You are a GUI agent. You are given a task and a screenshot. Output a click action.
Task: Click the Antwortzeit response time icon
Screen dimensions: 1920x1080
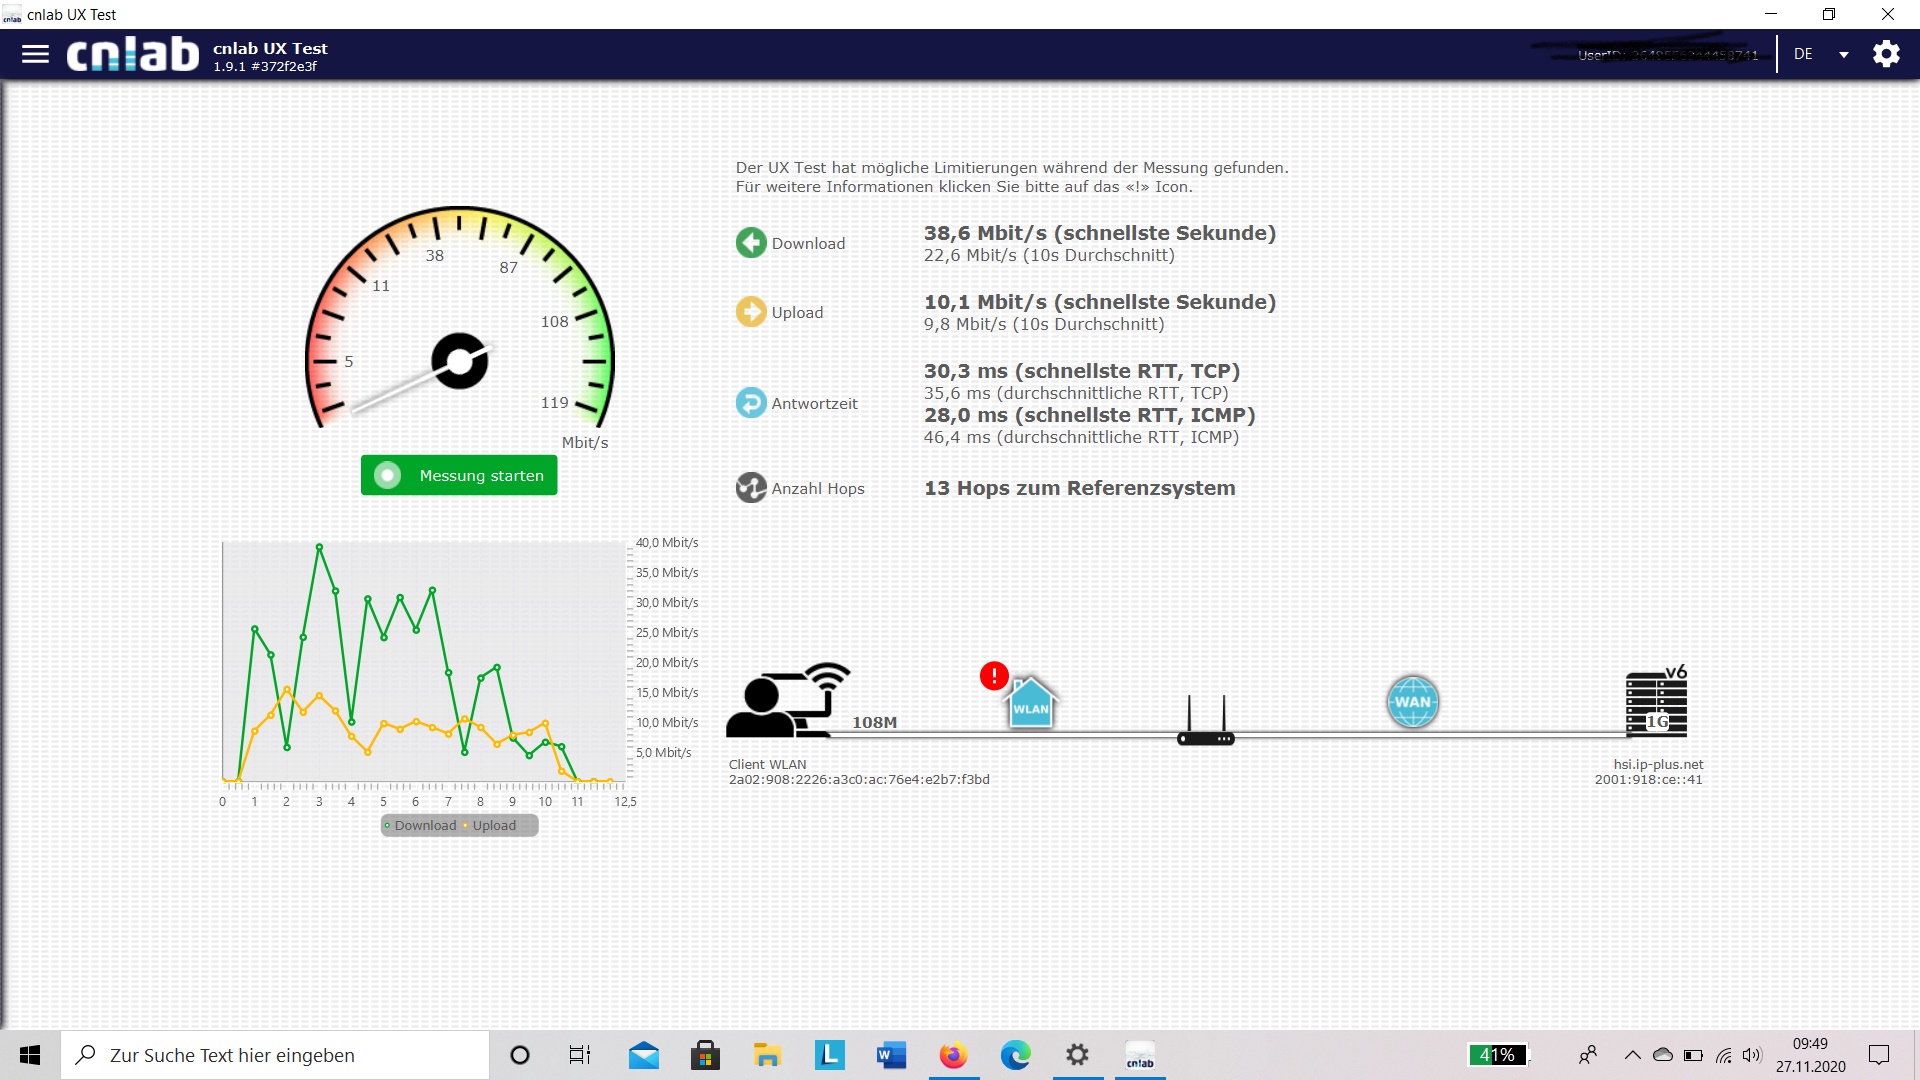[x=751, y=403]
